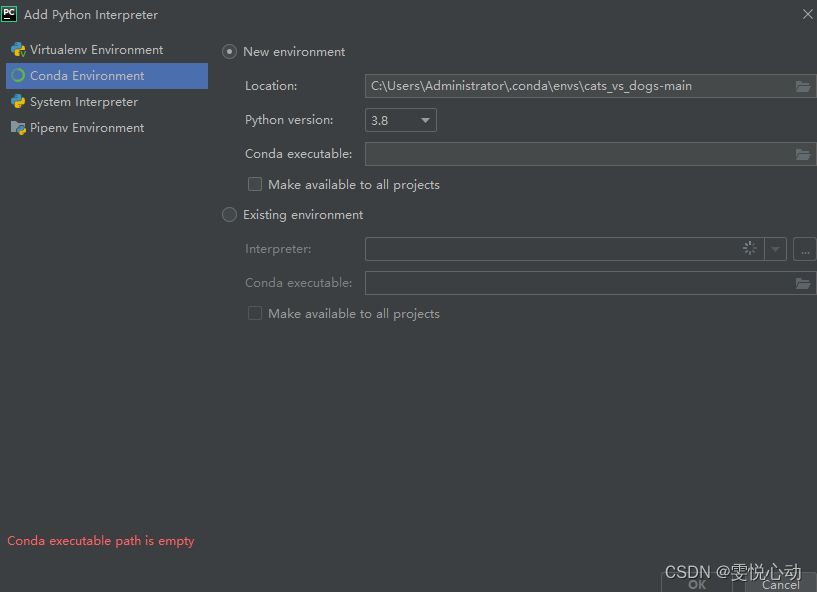Click the Pipenv Environment folder icon
The height and width of the screenshot is (592, 817).
coord(18,128)
